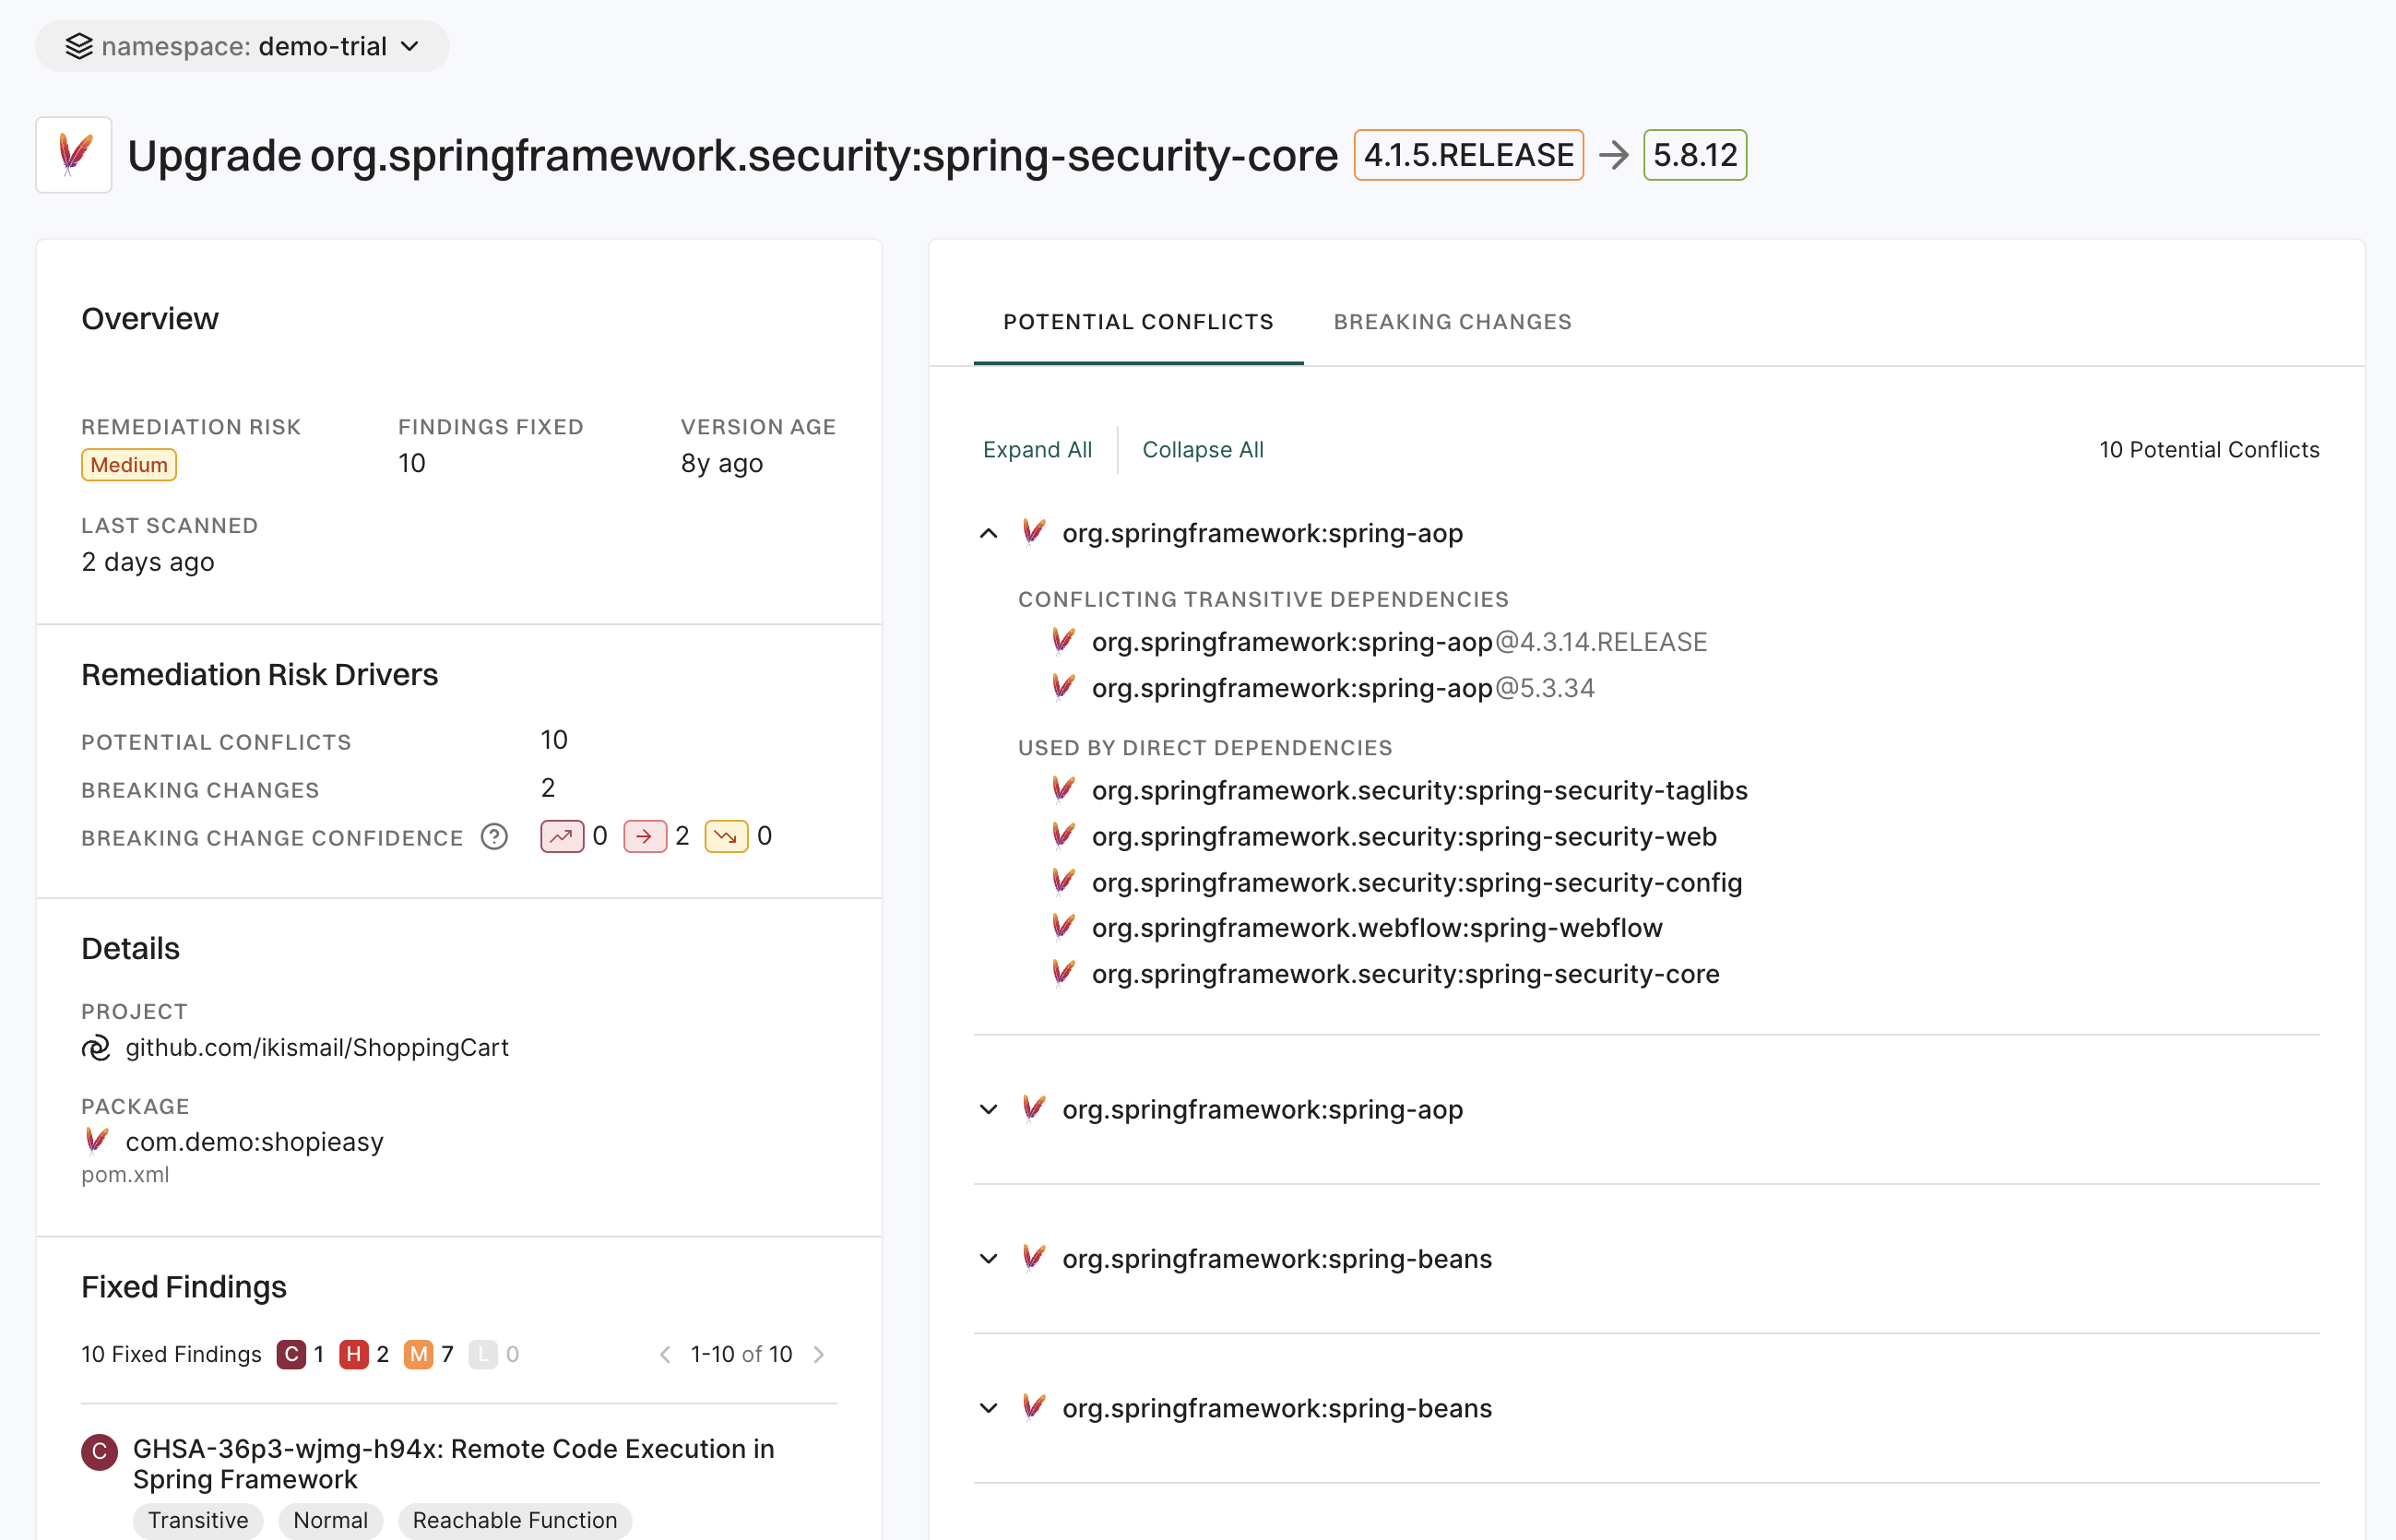Click the low confidence trending-down badge
Image resolution: width=2396 pixels, height=1540 pixels.
pyautogui.click(x=726, y=836)
